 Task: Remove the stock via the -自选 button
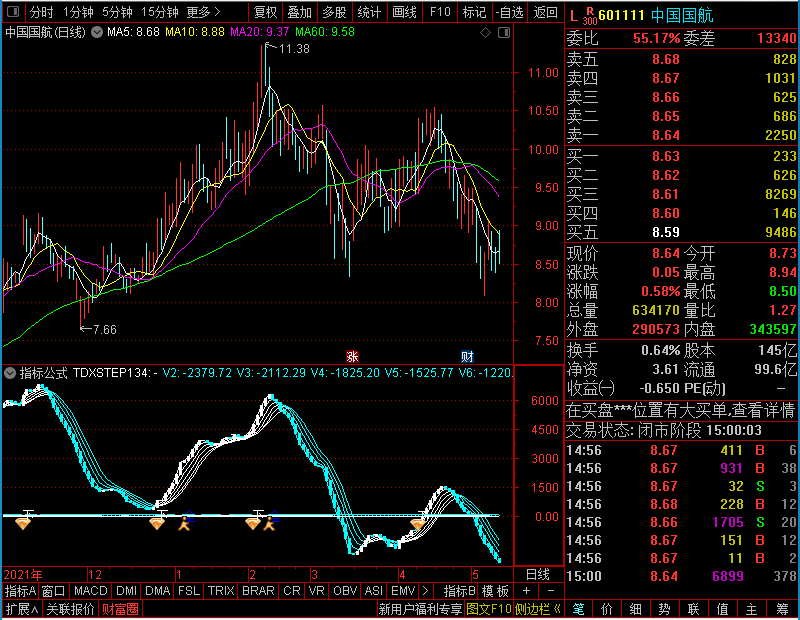pyautogui.click(x=509, y=12)
